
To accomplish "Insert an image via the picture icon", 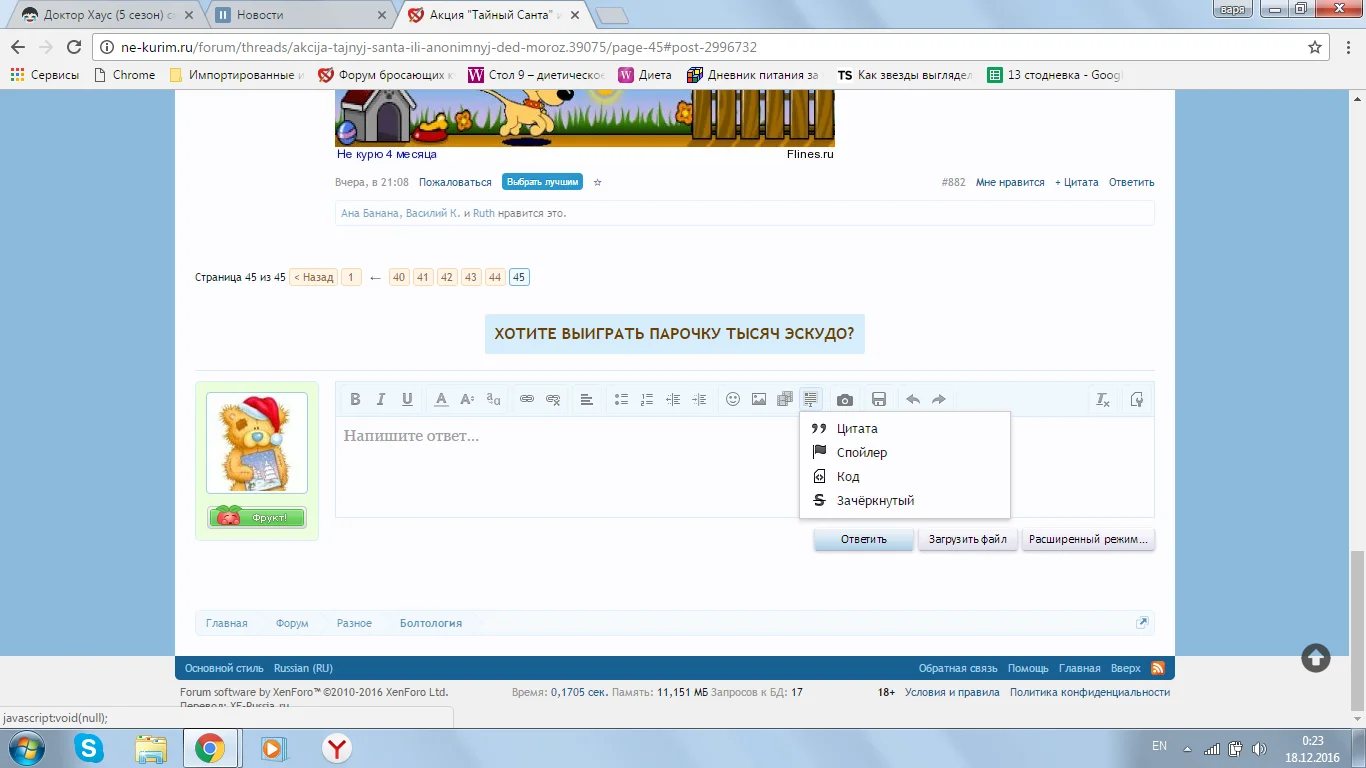I will click(x=759, y=399).
